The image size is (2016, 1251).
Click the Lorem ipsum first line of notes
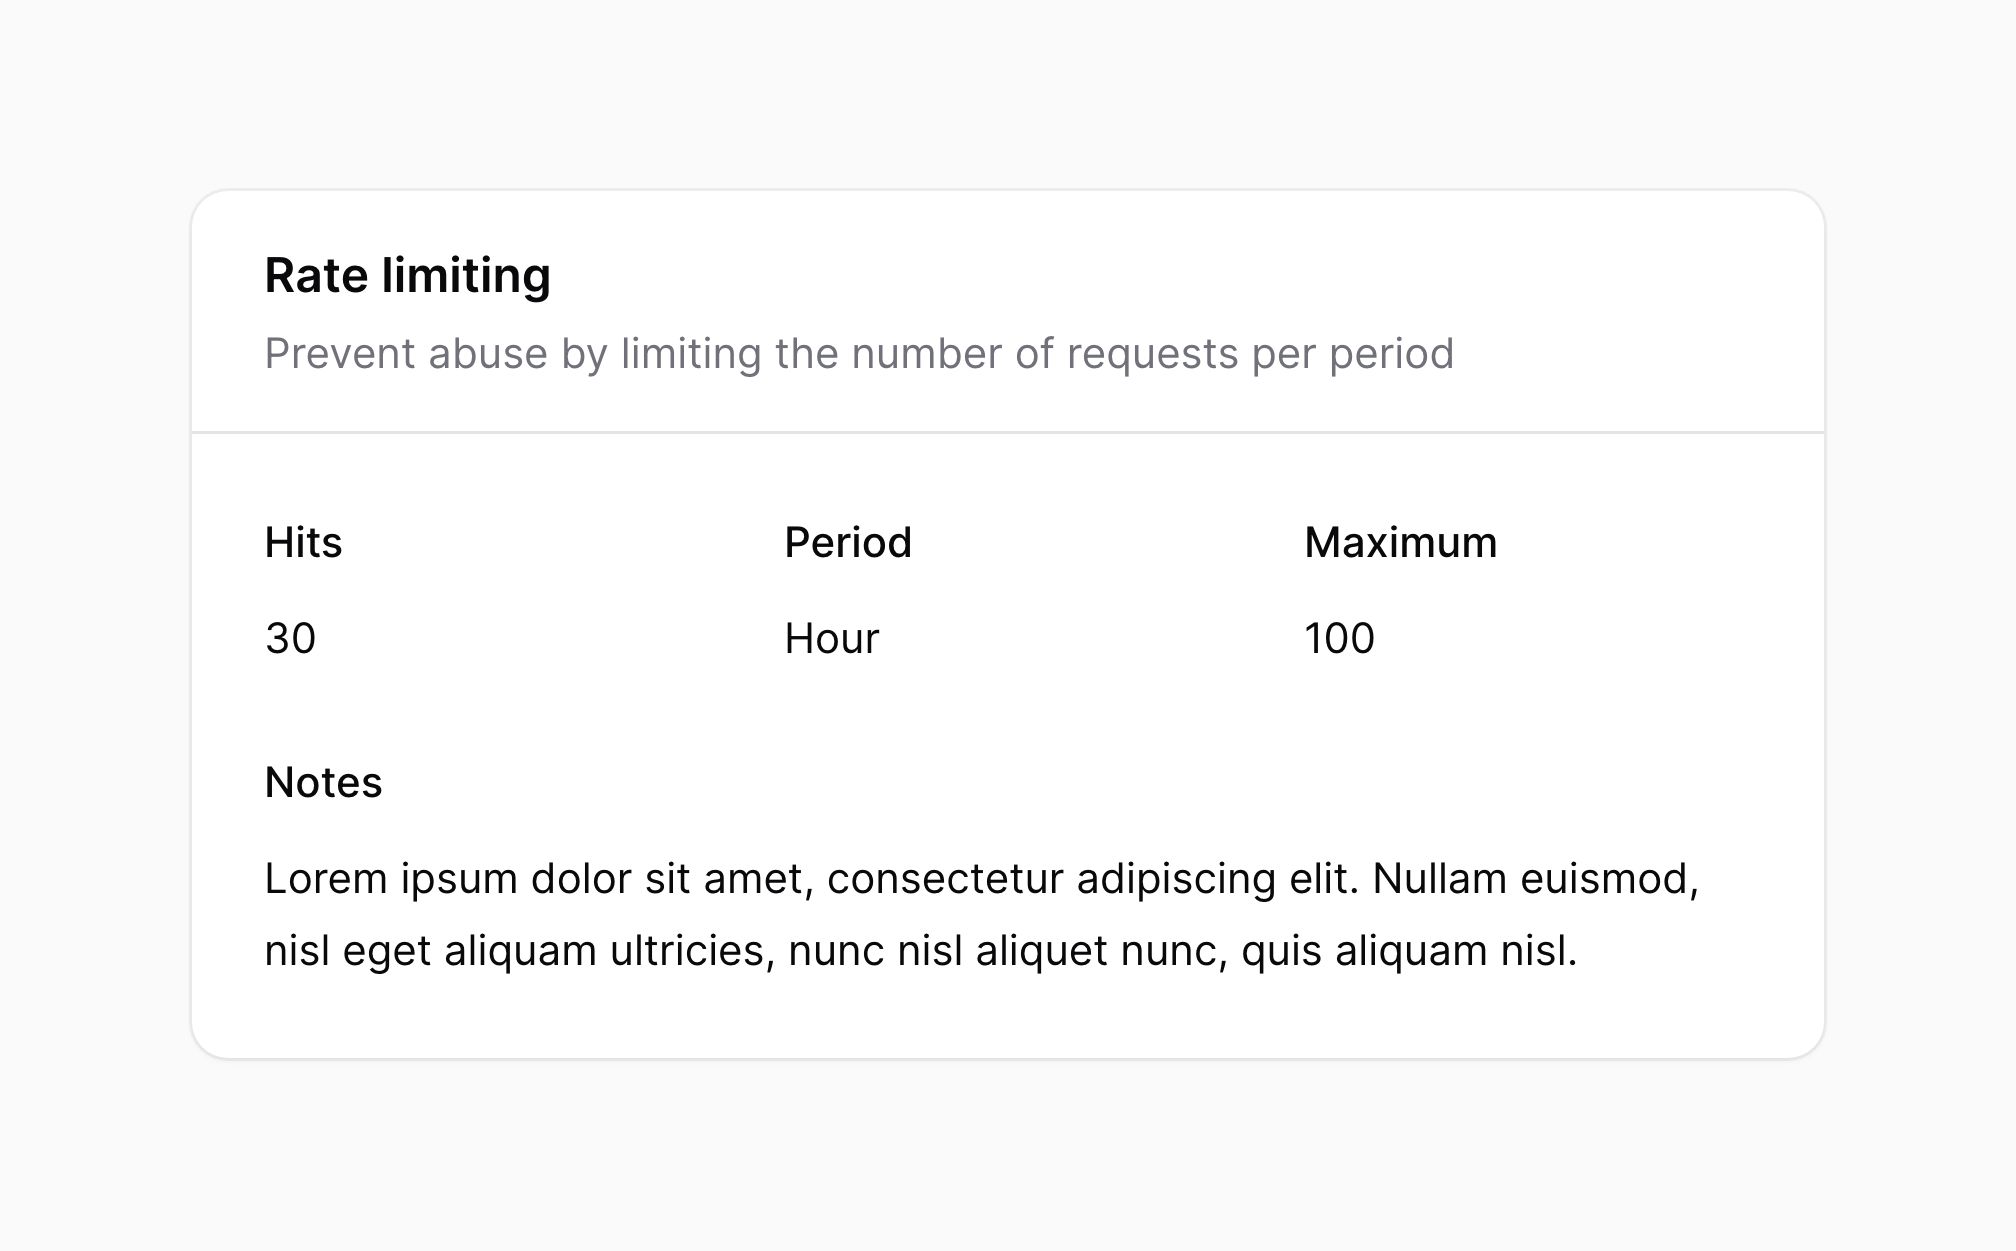point(982,880)
